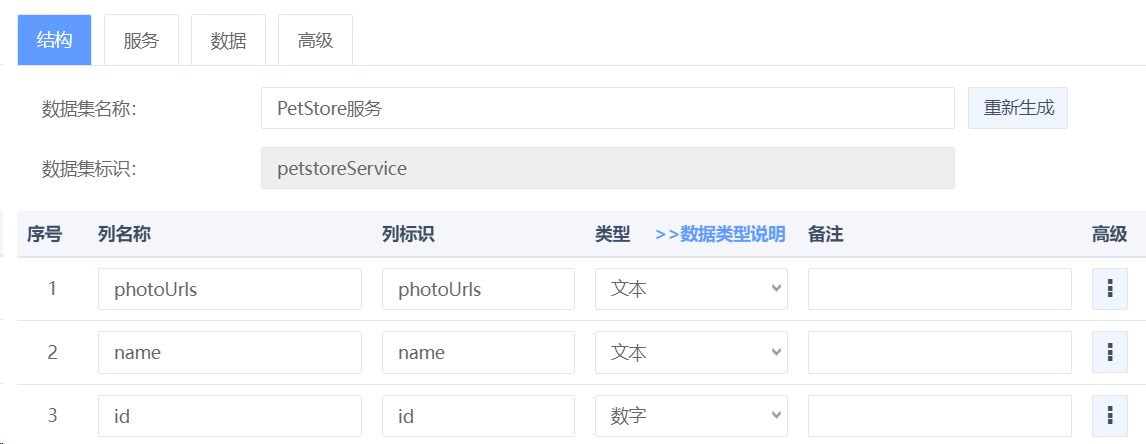
Task: Open the 高级 tab
Action: click(x=315, y=40)
